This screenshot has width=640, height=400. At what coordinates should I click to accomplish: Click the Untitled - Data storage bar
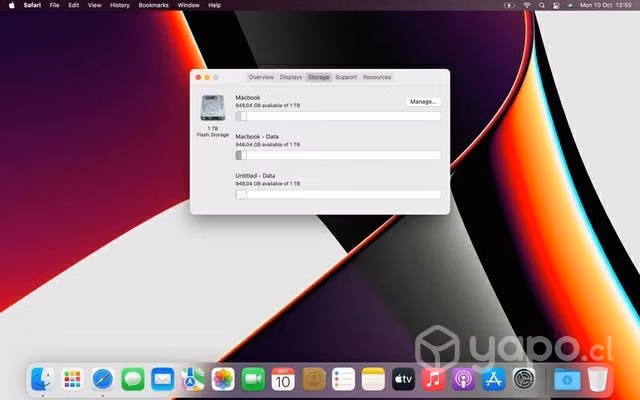(x=338, y=195)
